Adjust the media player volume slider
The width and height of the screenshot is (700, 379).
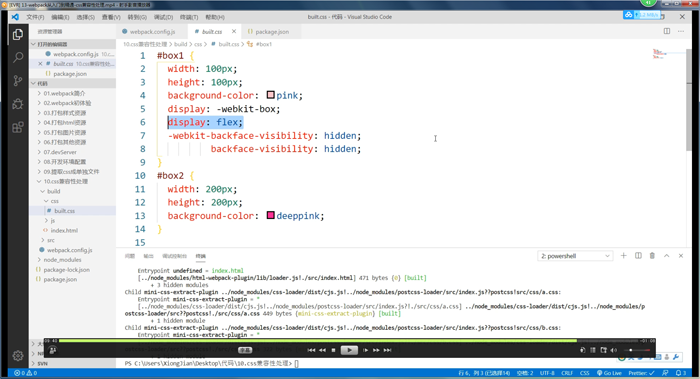[637, 350]
